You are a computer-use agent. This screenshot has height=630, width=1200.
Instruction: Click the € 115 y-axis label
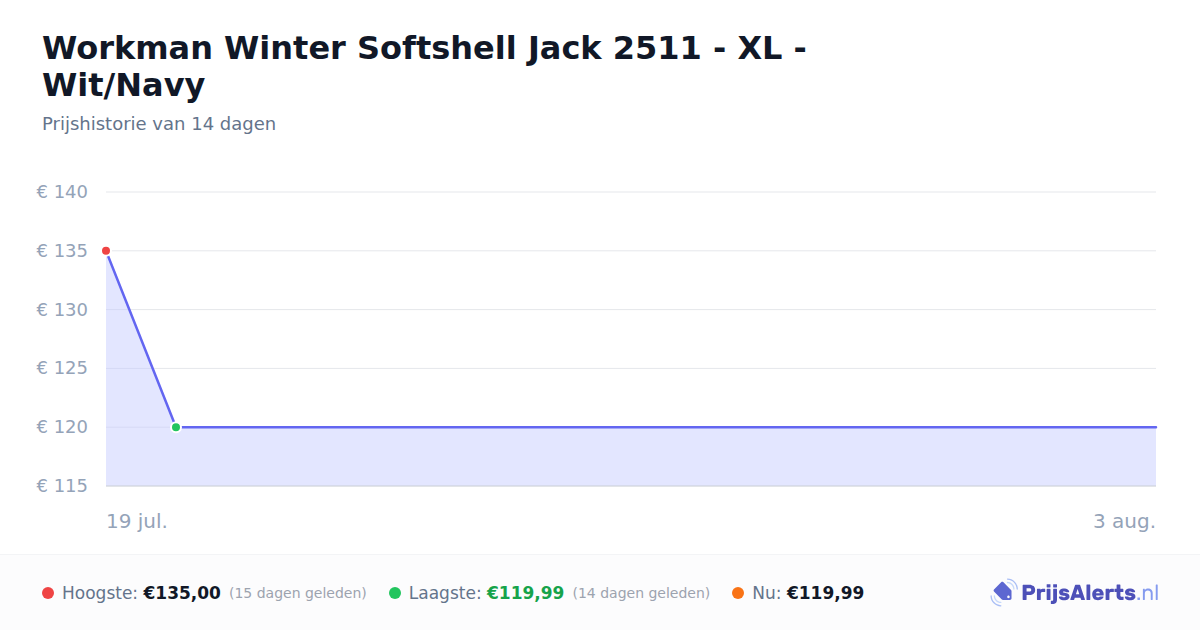tap(63, 486)
